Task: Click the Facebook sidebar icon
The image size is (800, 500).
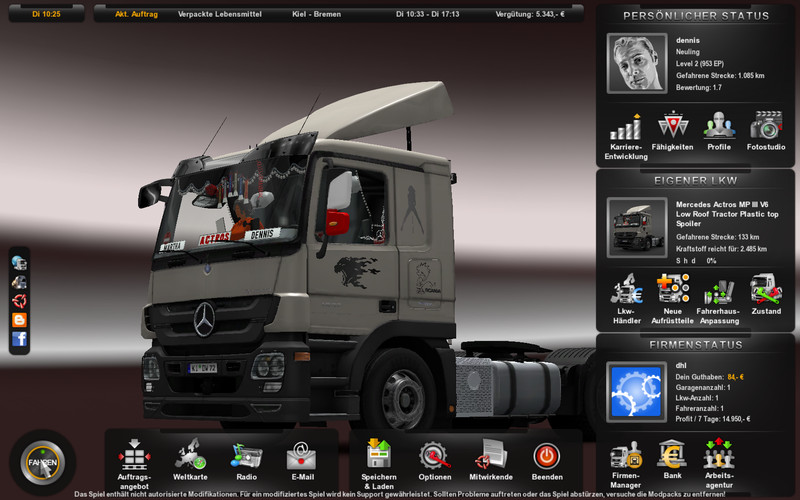Action: tap(19, 339)
